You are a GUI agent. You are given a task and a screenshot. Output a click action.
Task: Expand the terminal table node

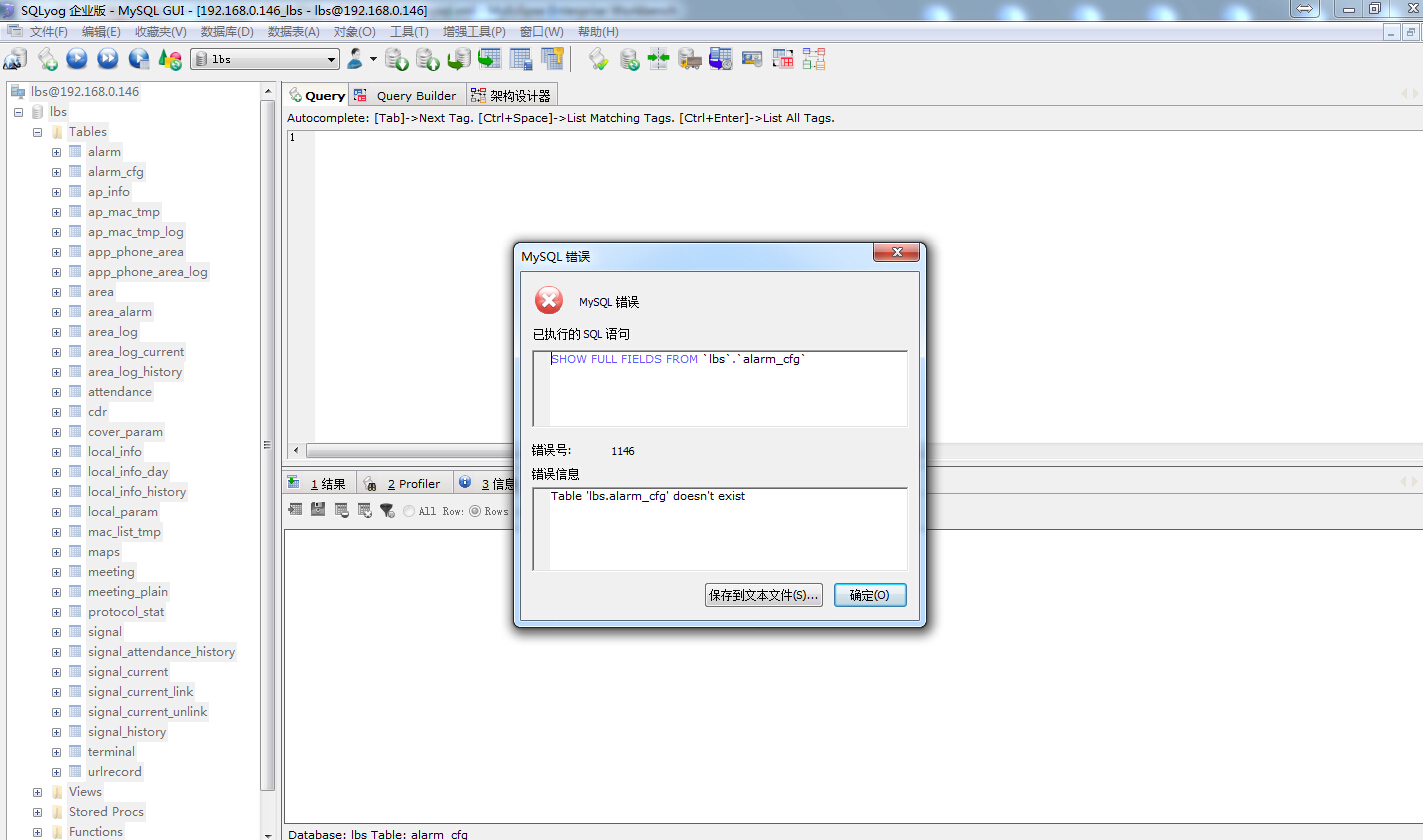point(56,752)
